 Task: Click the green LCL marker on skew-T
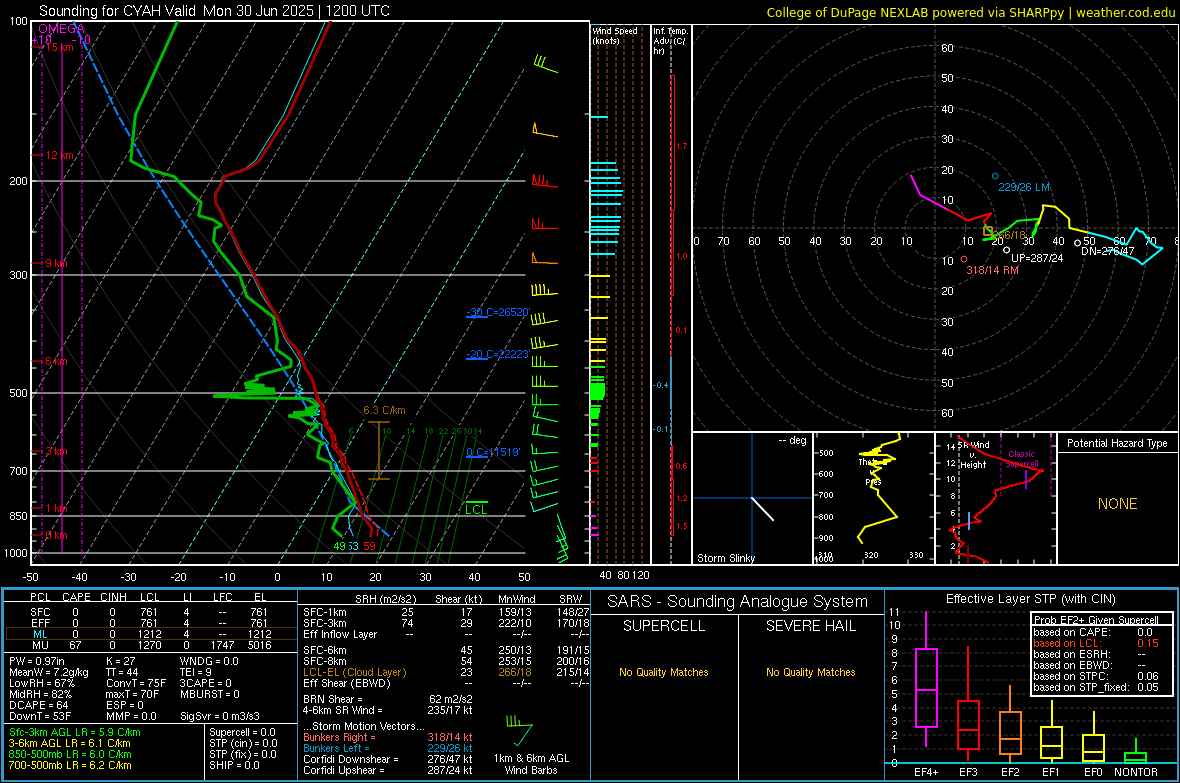[x=476, y=509]
